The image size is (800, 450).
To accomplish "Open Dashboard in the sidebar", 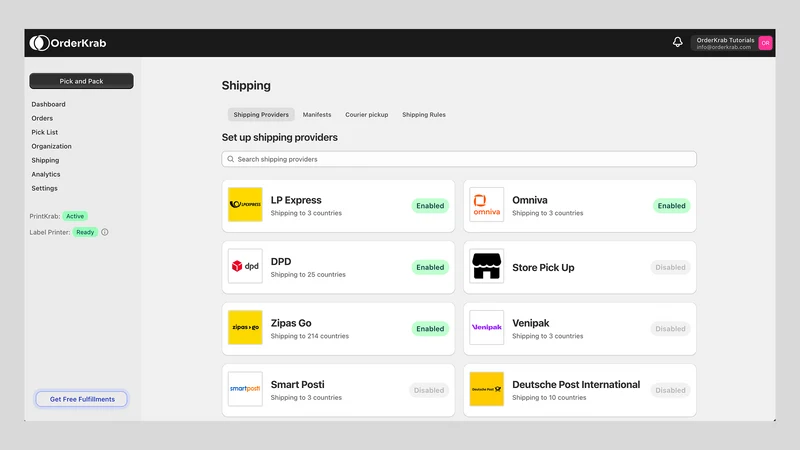I will [x=48, y=104].
